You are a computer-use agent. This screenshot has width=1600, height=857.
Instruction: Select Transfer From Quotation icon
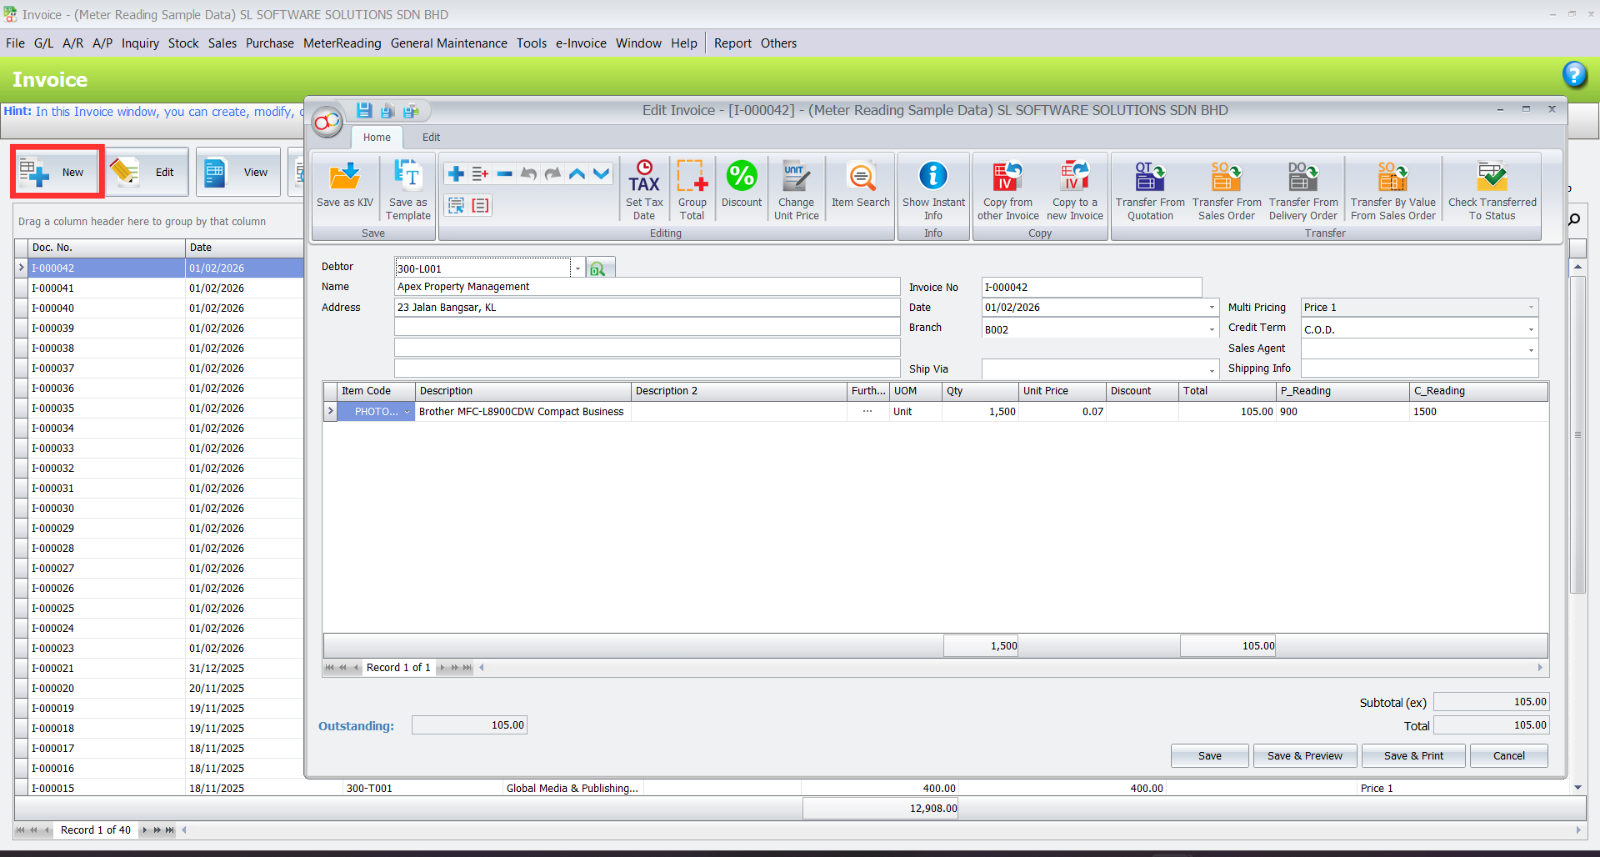(x=1150, y=178)
